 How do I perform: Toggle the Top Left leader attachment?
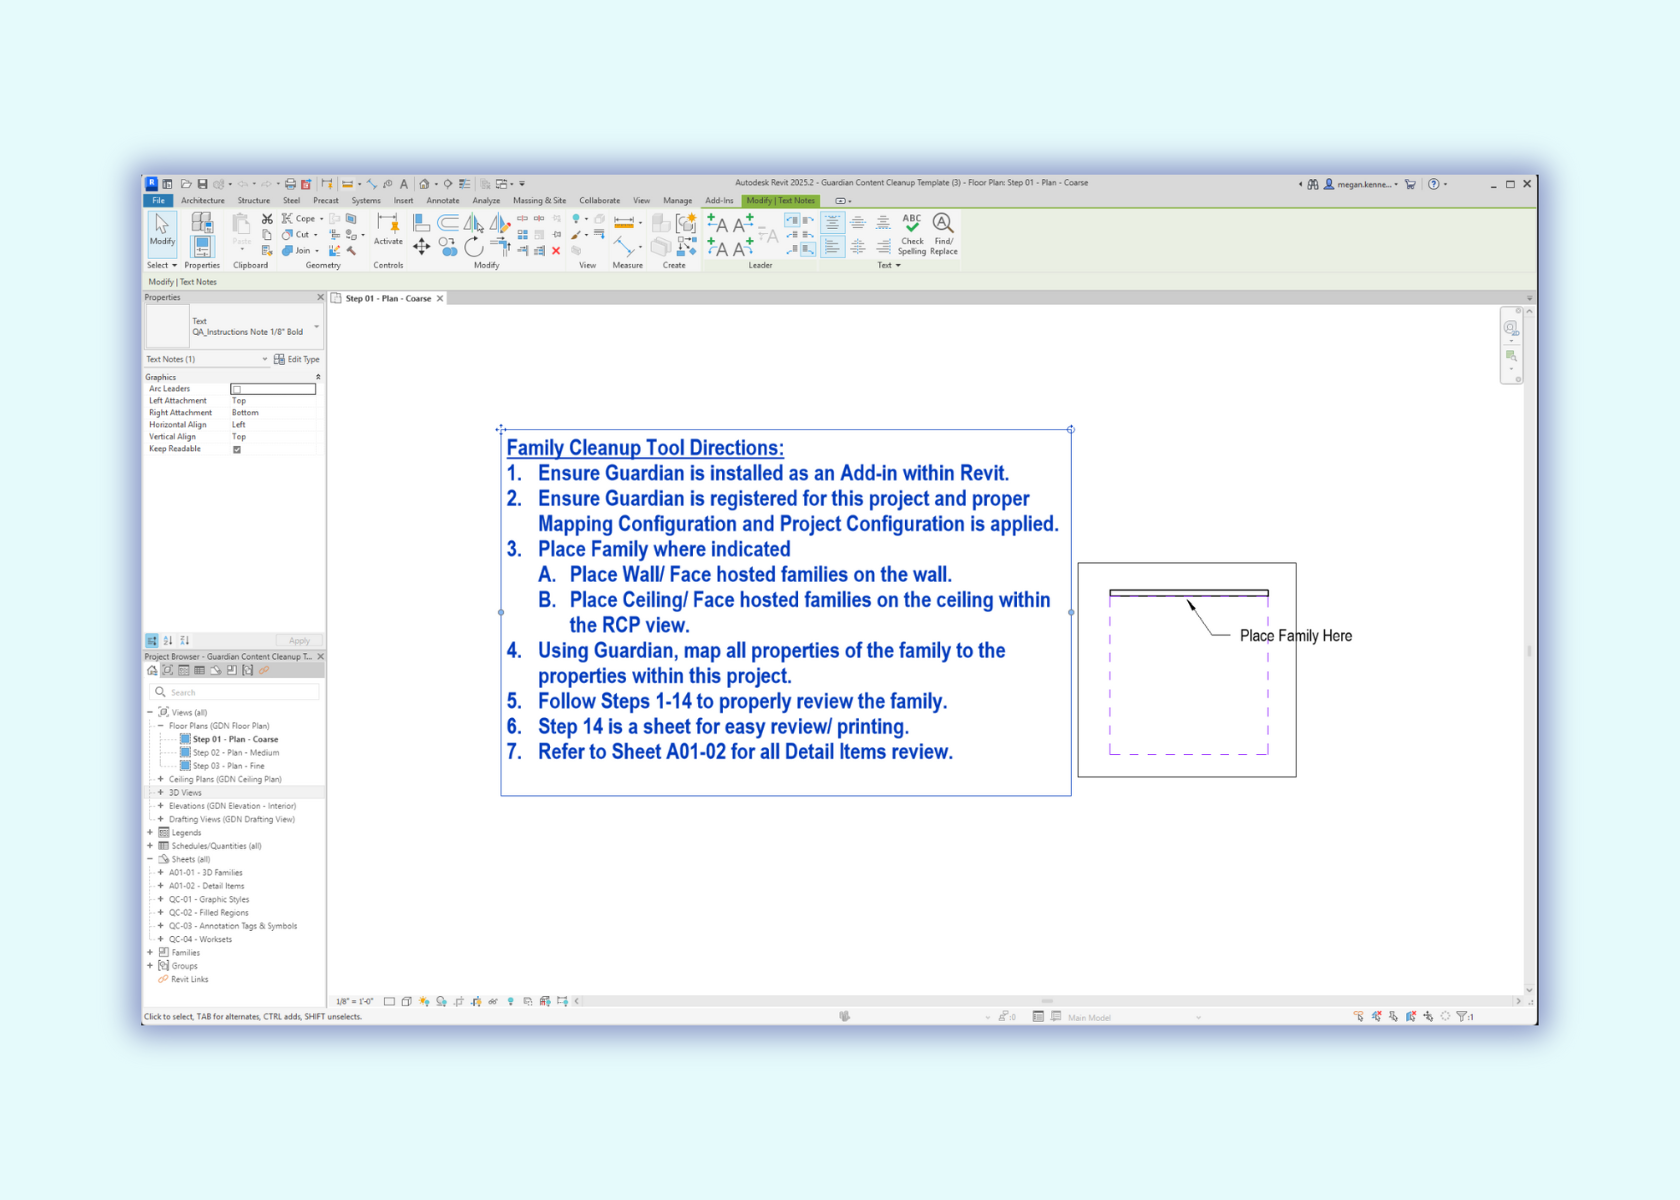(792, 220)
